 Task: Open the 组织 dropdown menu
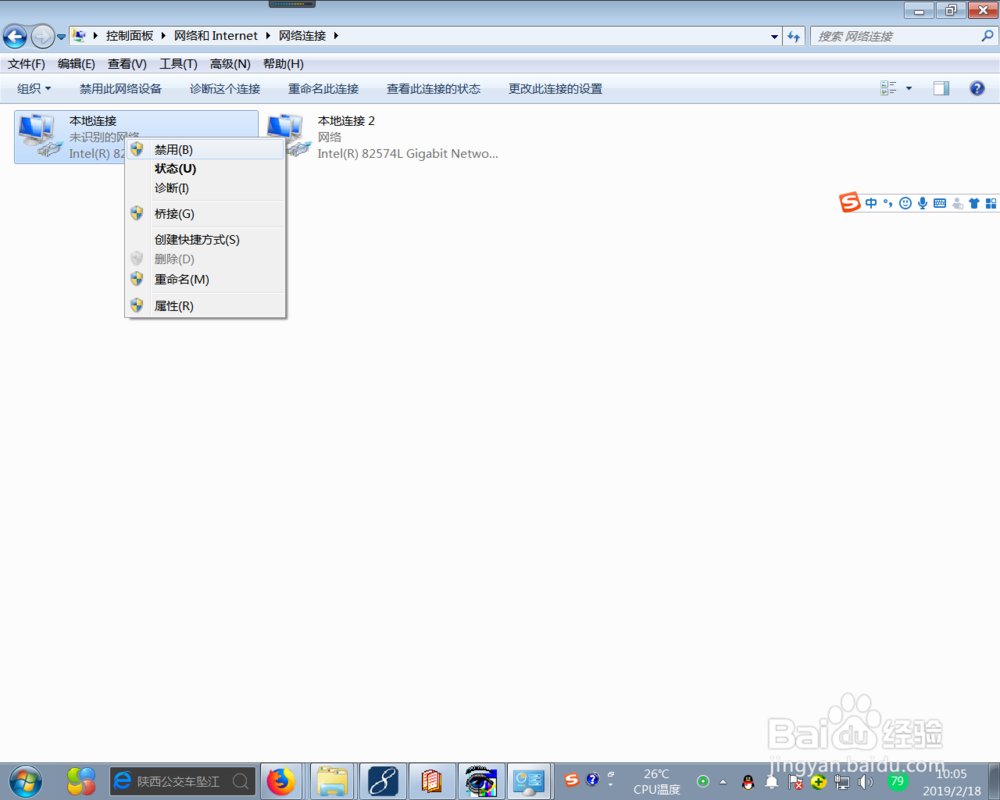[33, 88]
